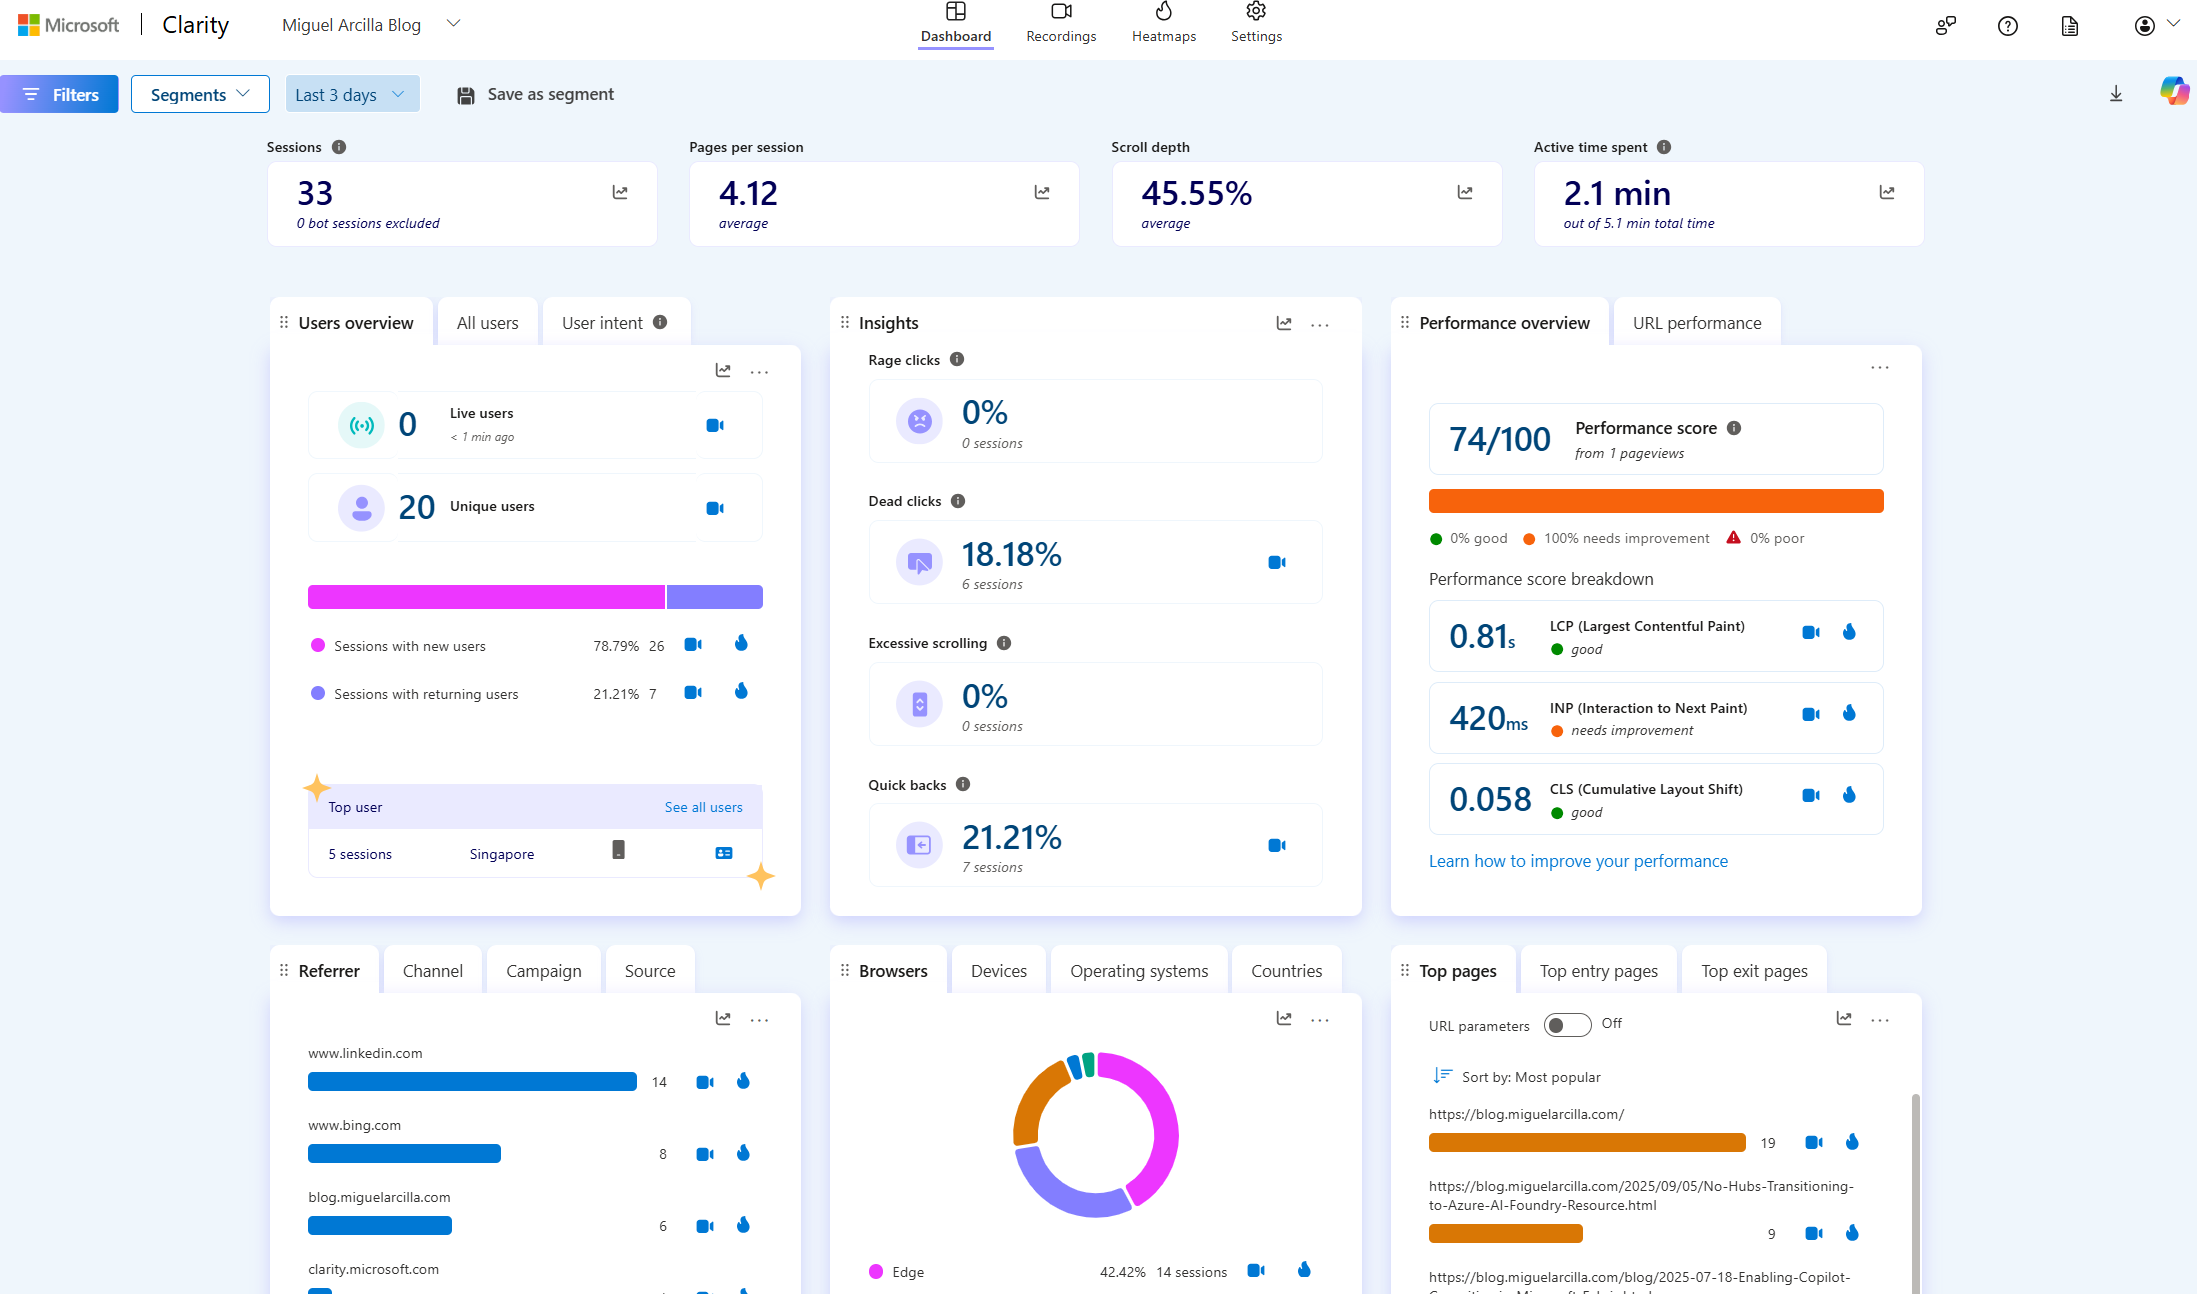2197x1294 pixels.
Task: Switch to Countries tab
Action: pyautogui.click(x=1286, y=970)
